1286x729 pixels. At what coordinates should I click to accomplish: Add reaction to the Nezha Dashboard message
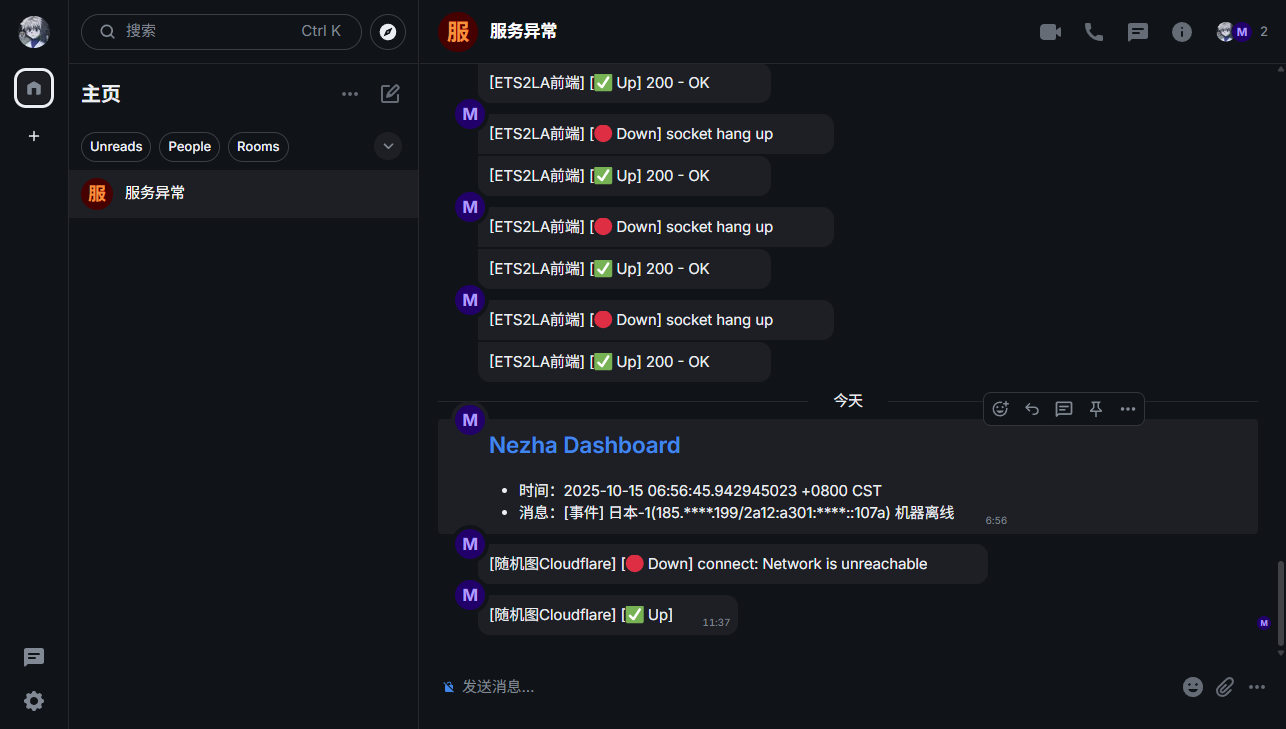click(1000, 408)
